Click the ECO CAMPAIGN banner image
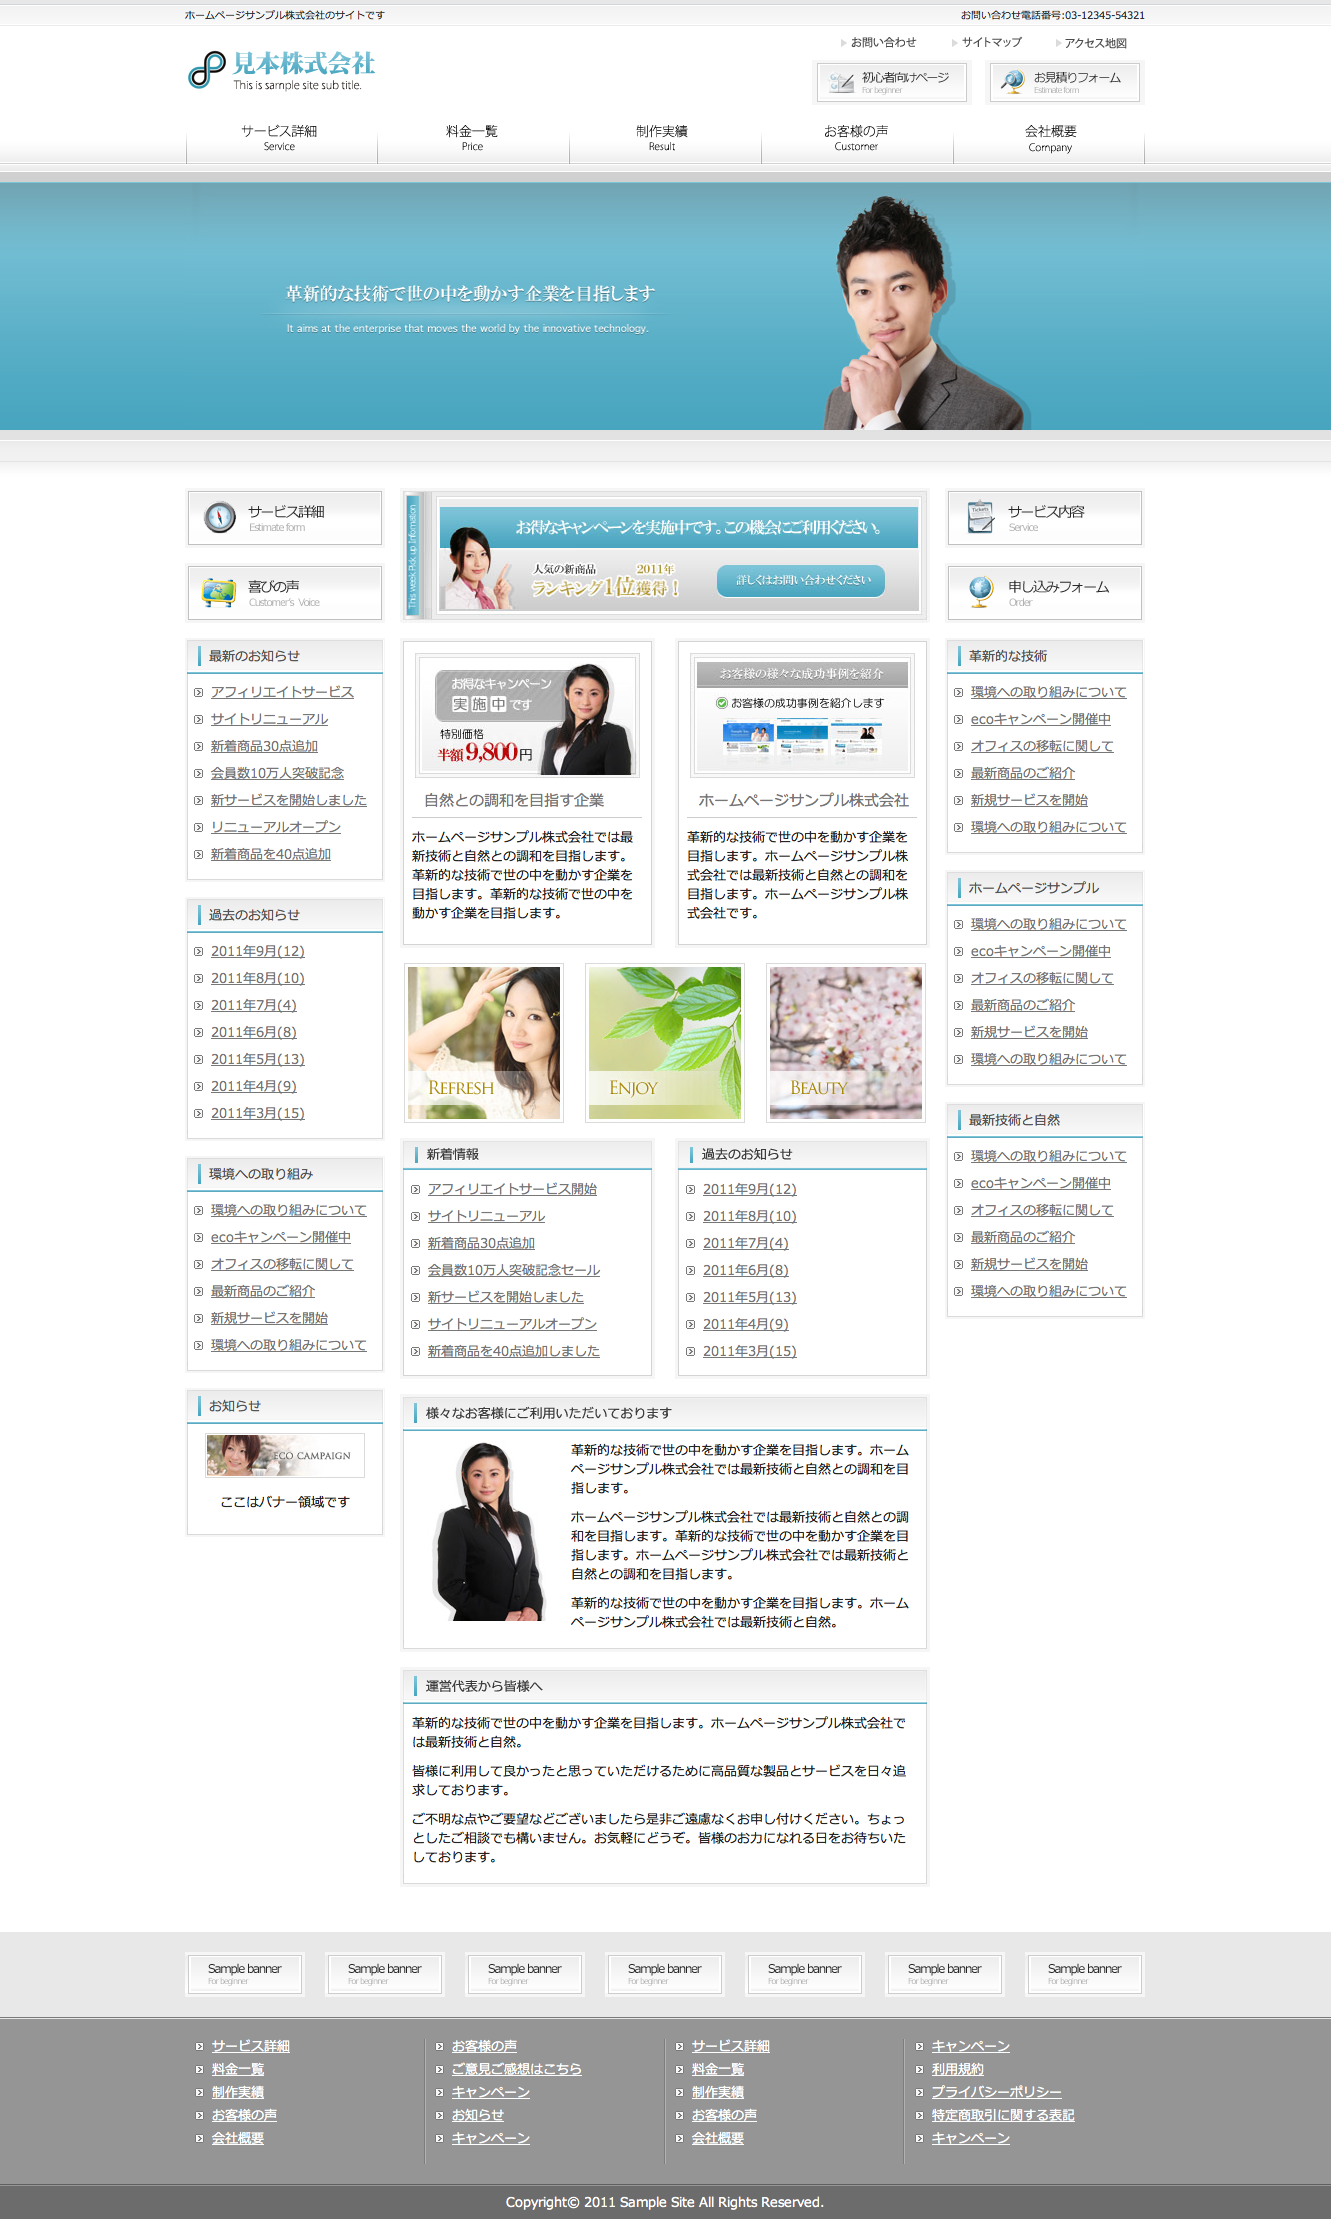The width and height of the screenshot is (1331, 2219). pyautogui.click(x=285, y=1455)
